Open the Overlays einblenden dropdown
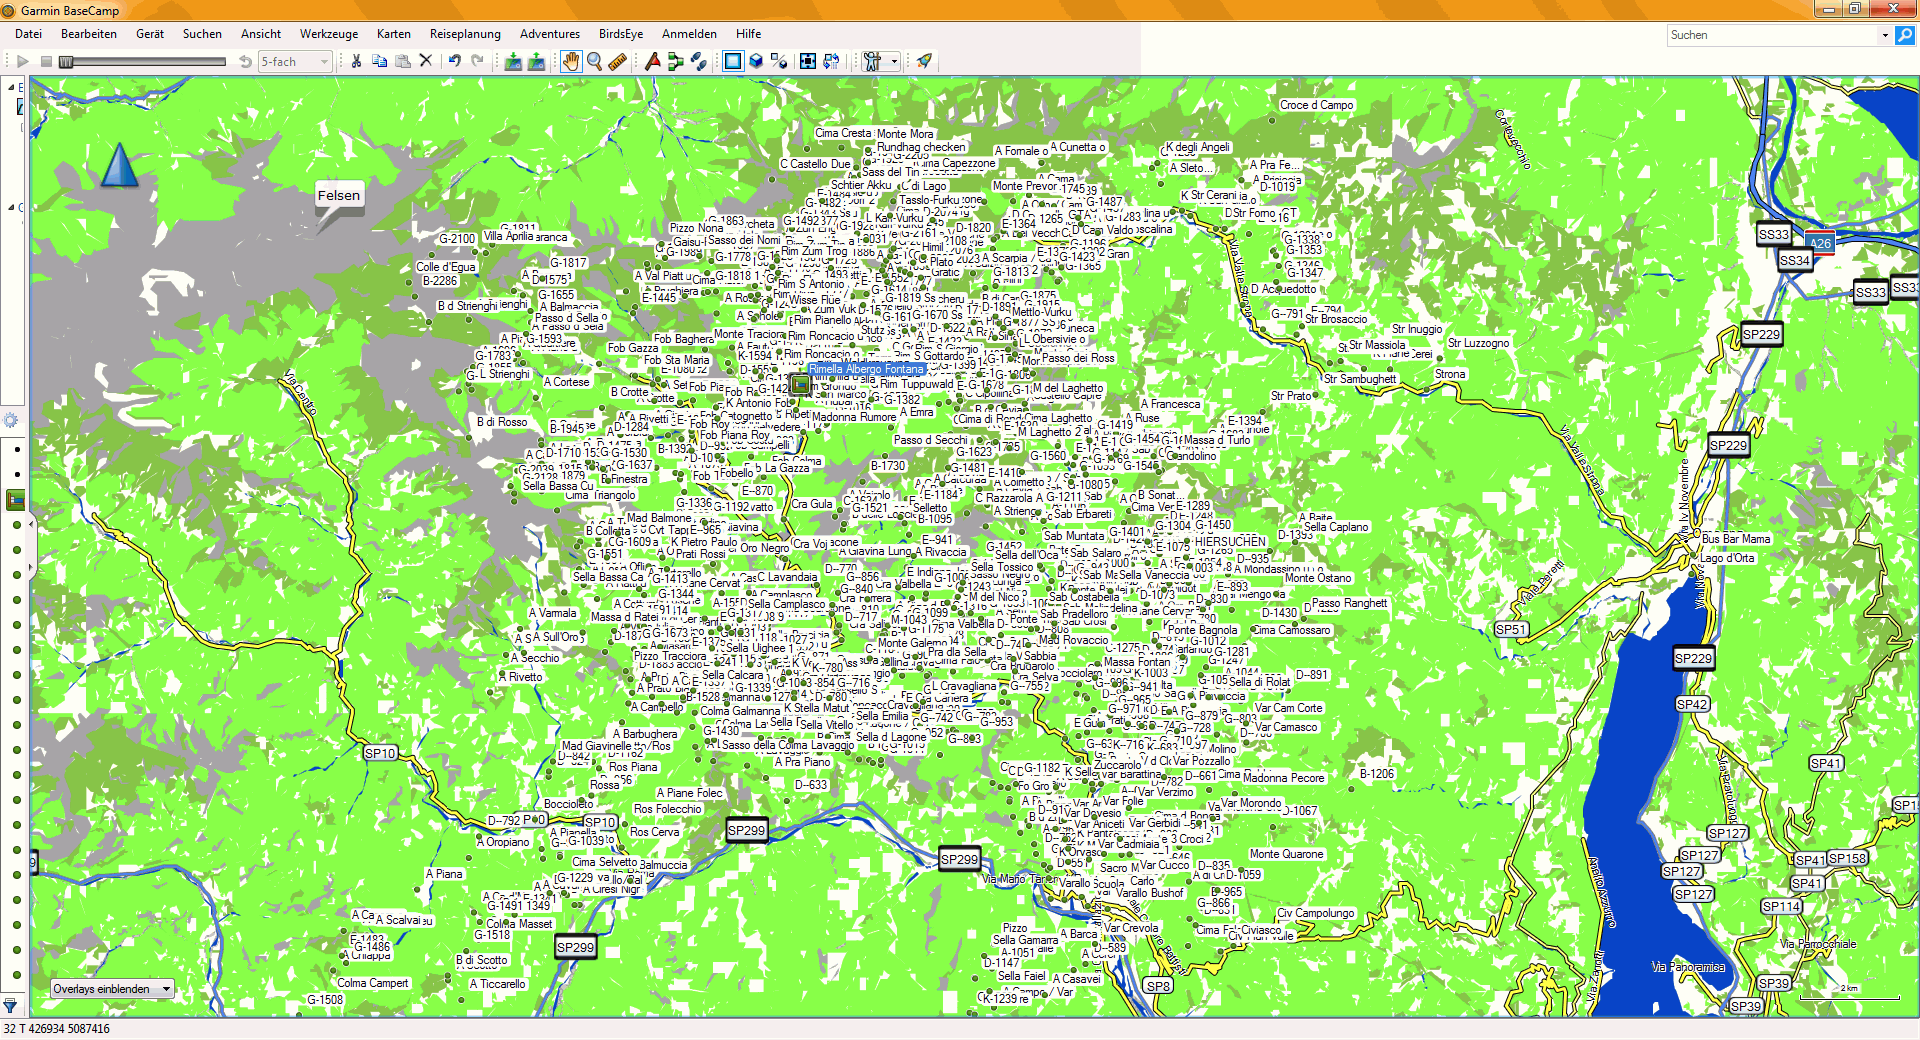This screenshot has width=1920, height=1040. coord(112,989)
